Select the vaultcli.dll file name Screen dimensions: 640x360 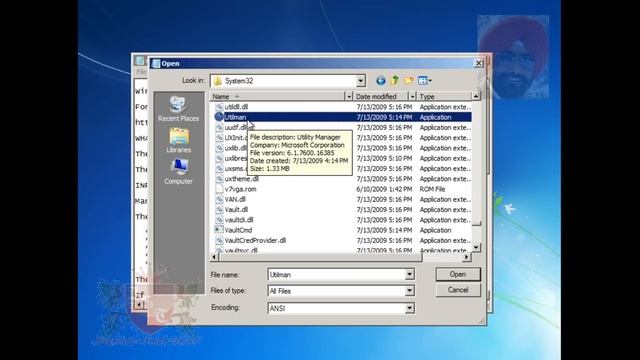239,220
